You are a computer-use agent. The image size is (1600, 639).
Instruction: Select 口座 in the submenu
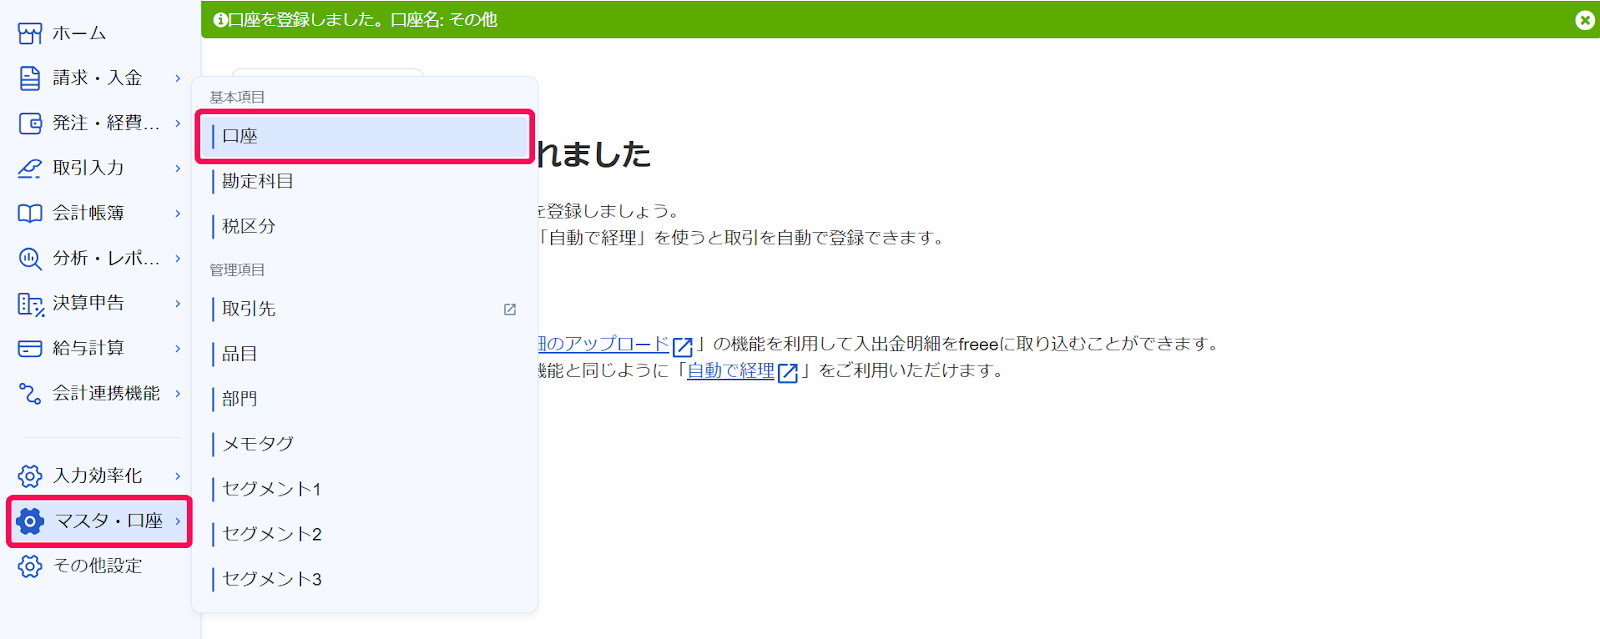coord(364,136)
